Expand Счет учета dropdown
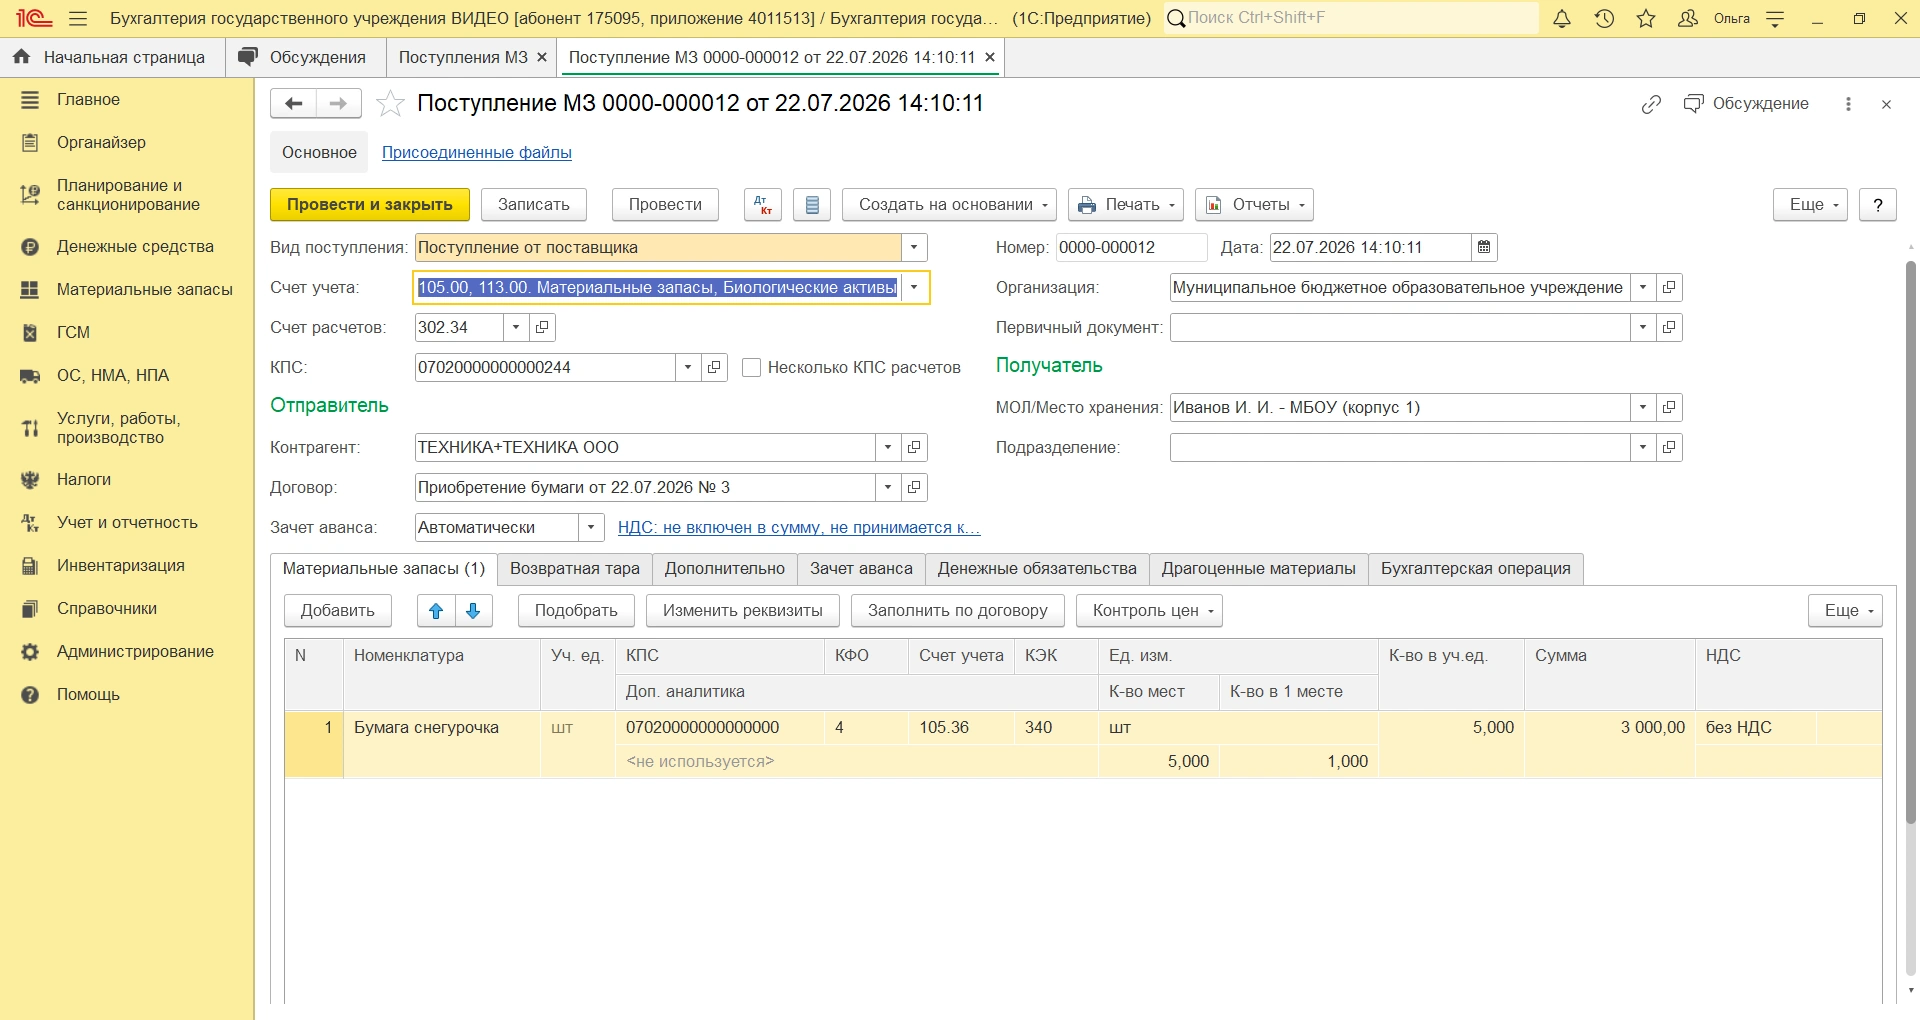The width and height of the screenshot is (1920, 1020). coord(914,287)
